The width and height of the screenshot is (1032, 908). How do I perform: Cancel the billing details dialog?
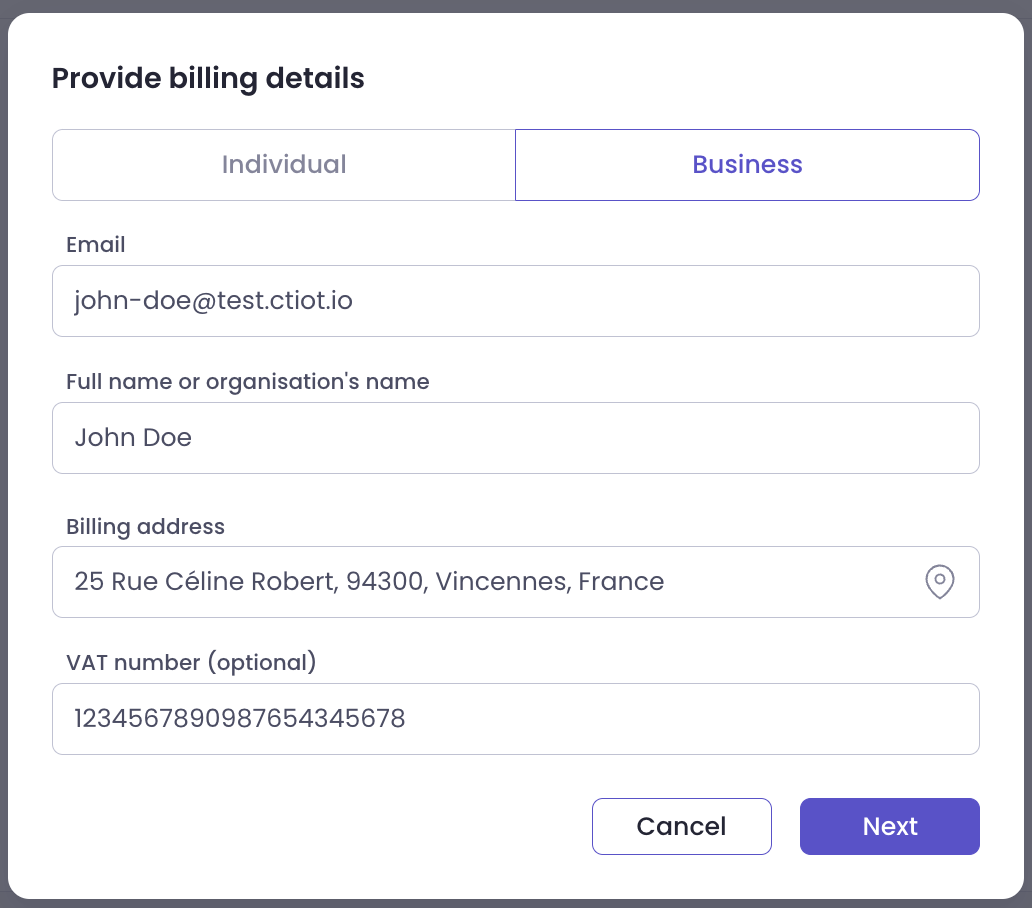pos(681,826)
